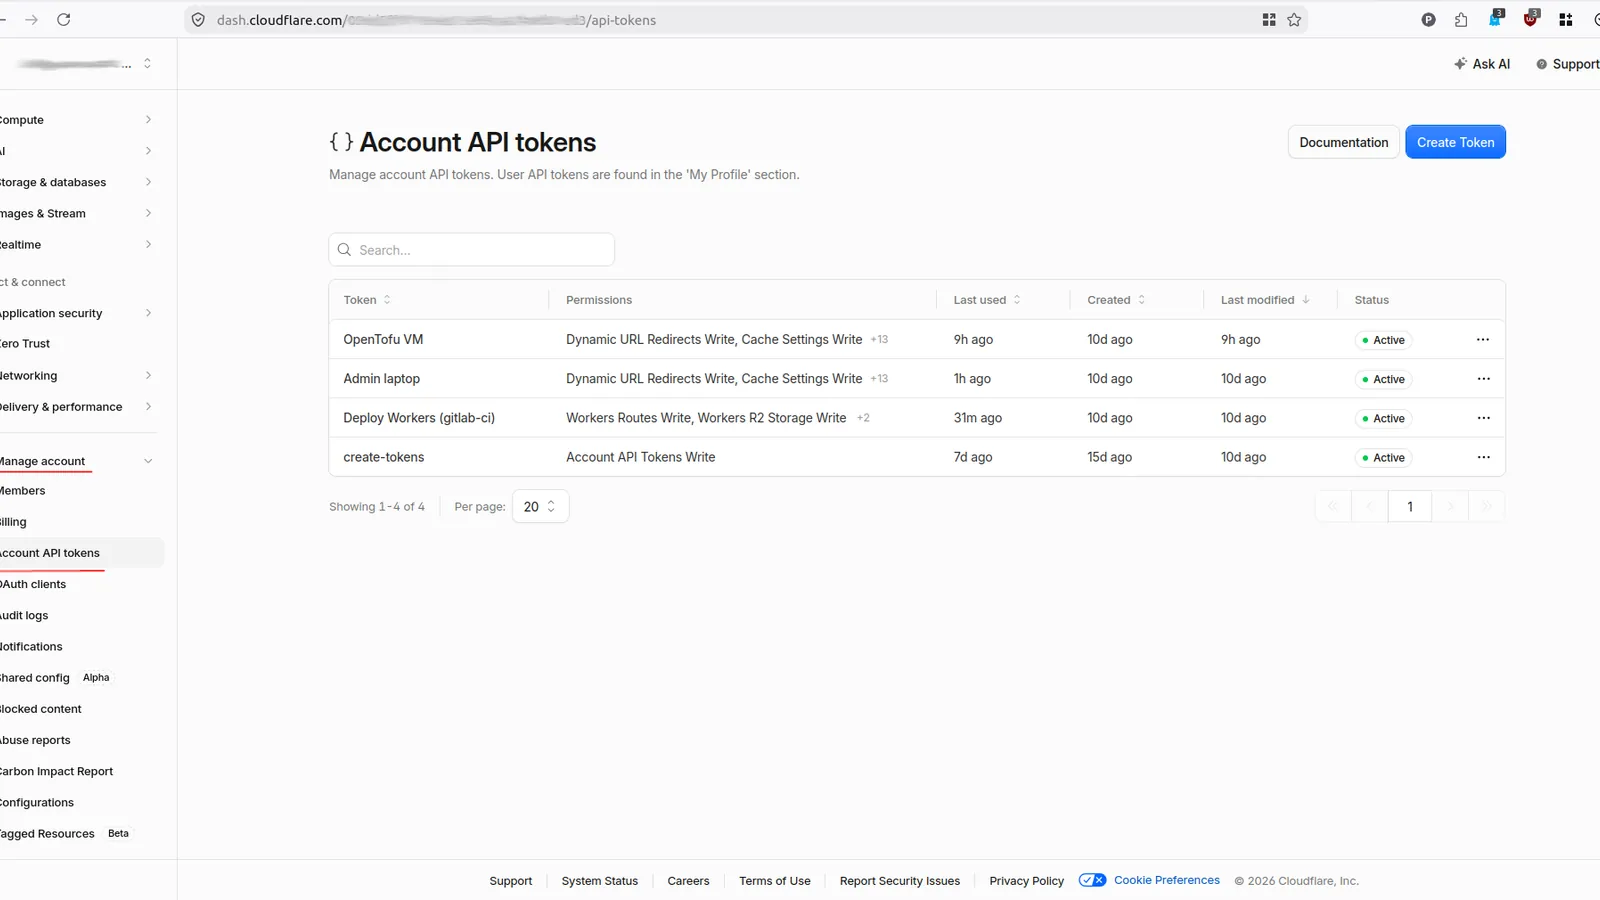This screenshot has width=1600, height=900.
Task: Open Privacy Policy footer link
Action: pyautogui.click(x=1027, y=881)
